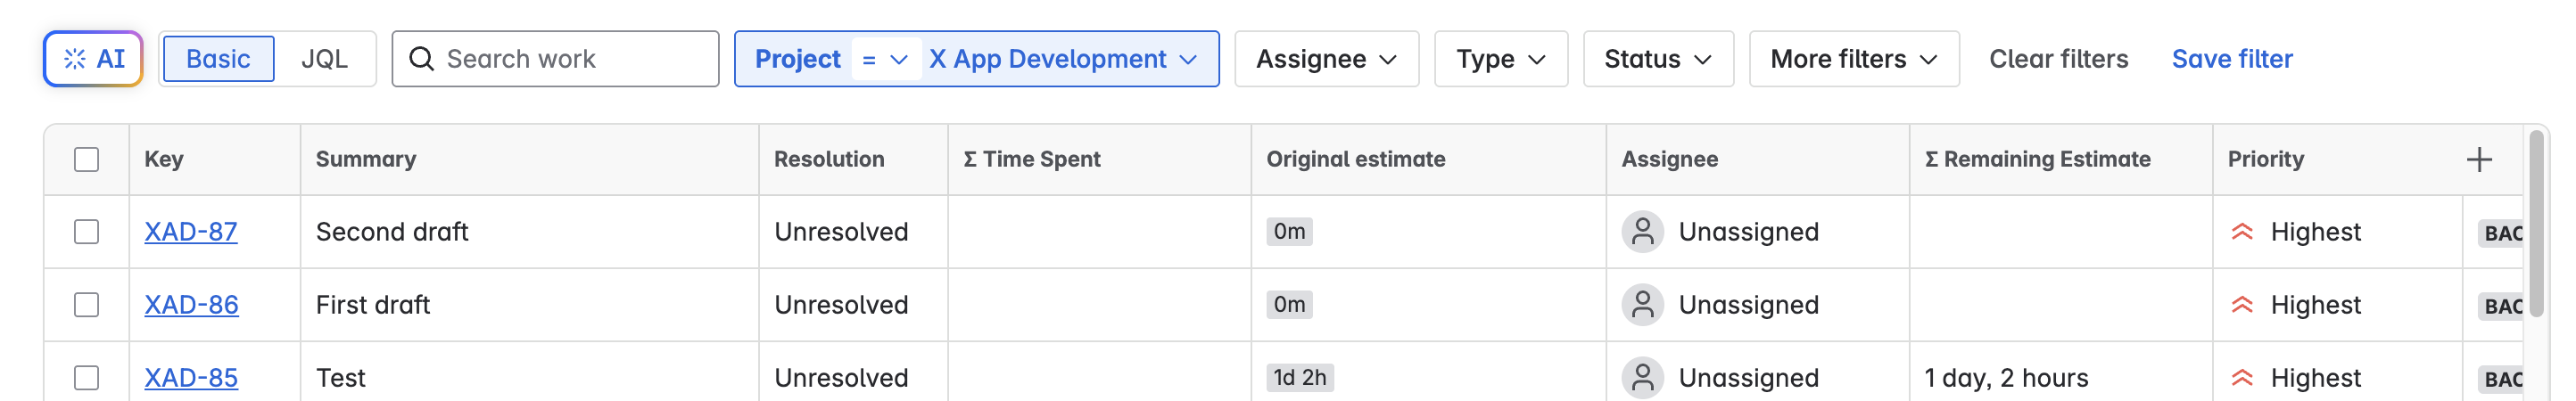
Task: Click unassigned avatar icon for XAD-87
Action: pos(1642,232)
